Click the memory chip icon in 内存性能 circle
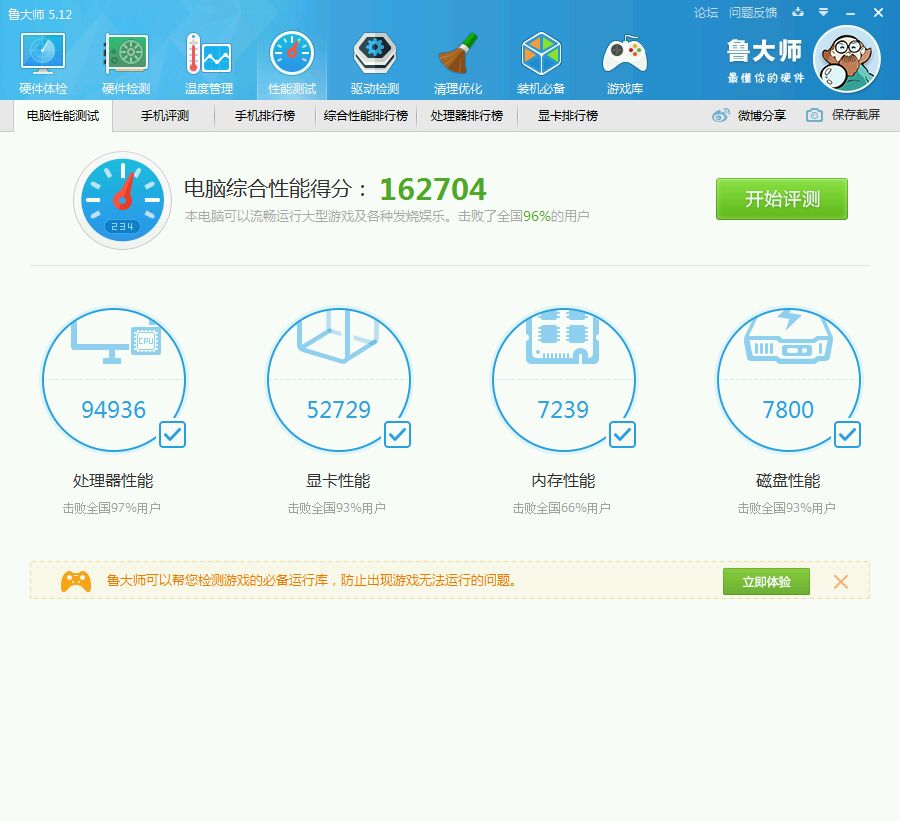Viewport: 900px width, 821px height. pos(562,337)
